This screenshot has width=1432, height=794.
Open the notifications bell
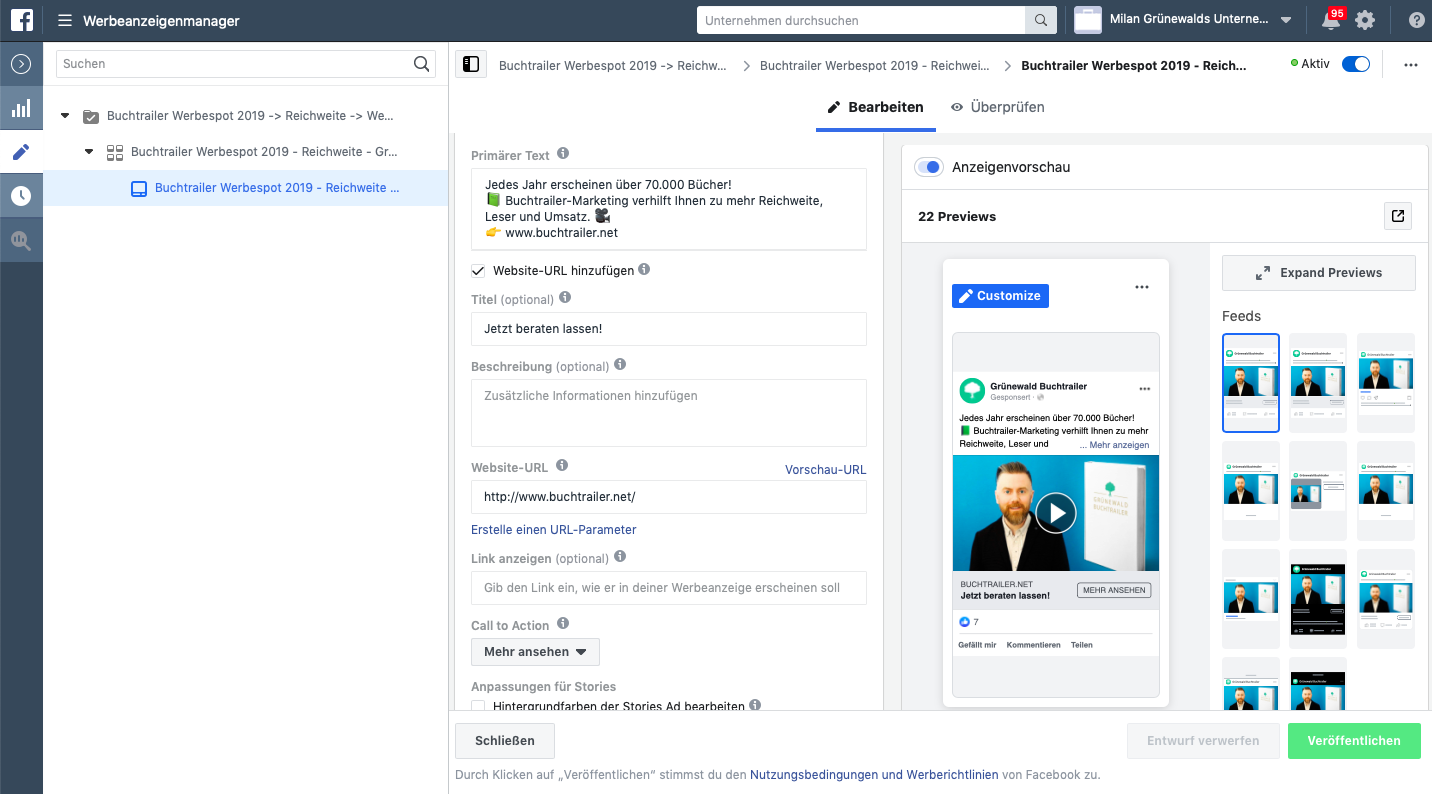pos(1331,20)
